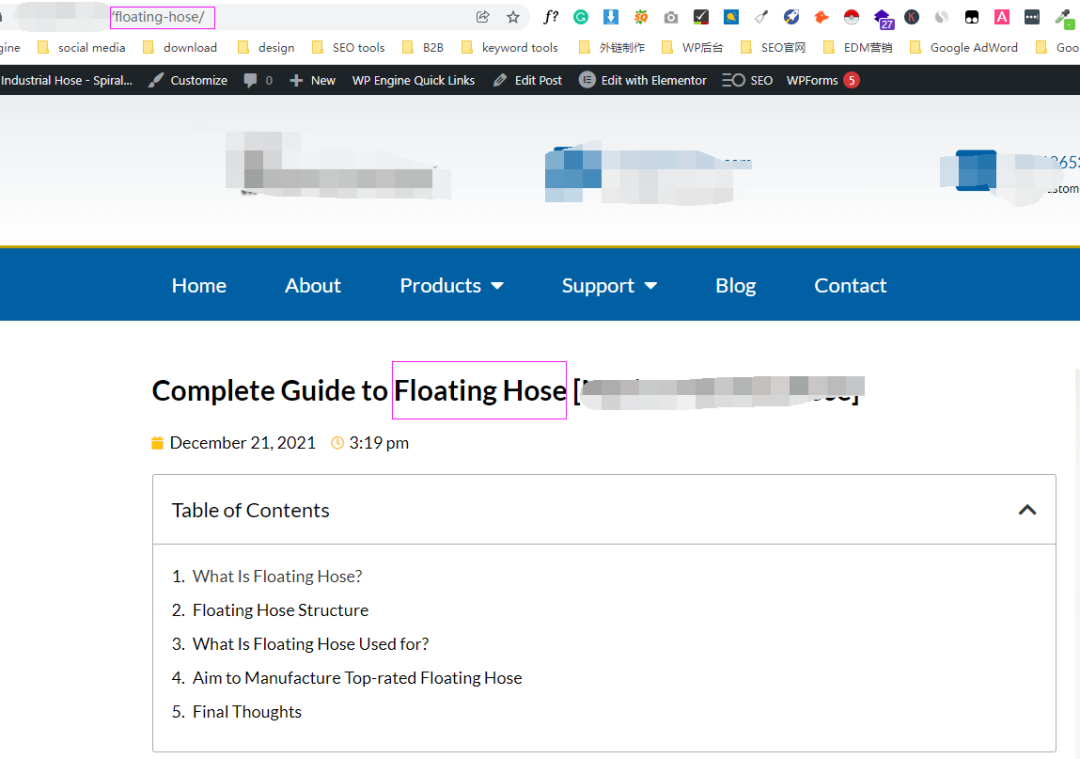The width and height of the screenshot is (1080, 759).
Task: Click the camera screenshot extension icon
Action: pos(671,17)
